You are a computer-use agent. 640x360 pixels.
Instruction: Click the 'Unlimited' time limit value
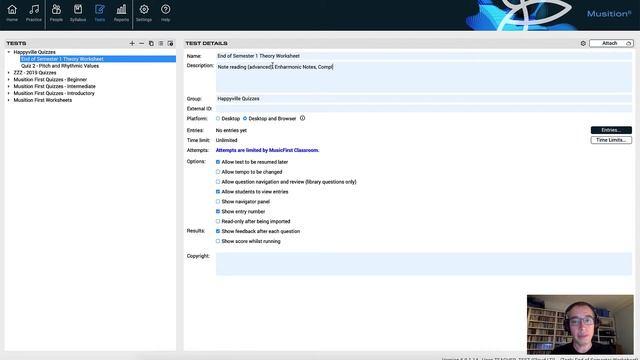click(x=227, y=140)
